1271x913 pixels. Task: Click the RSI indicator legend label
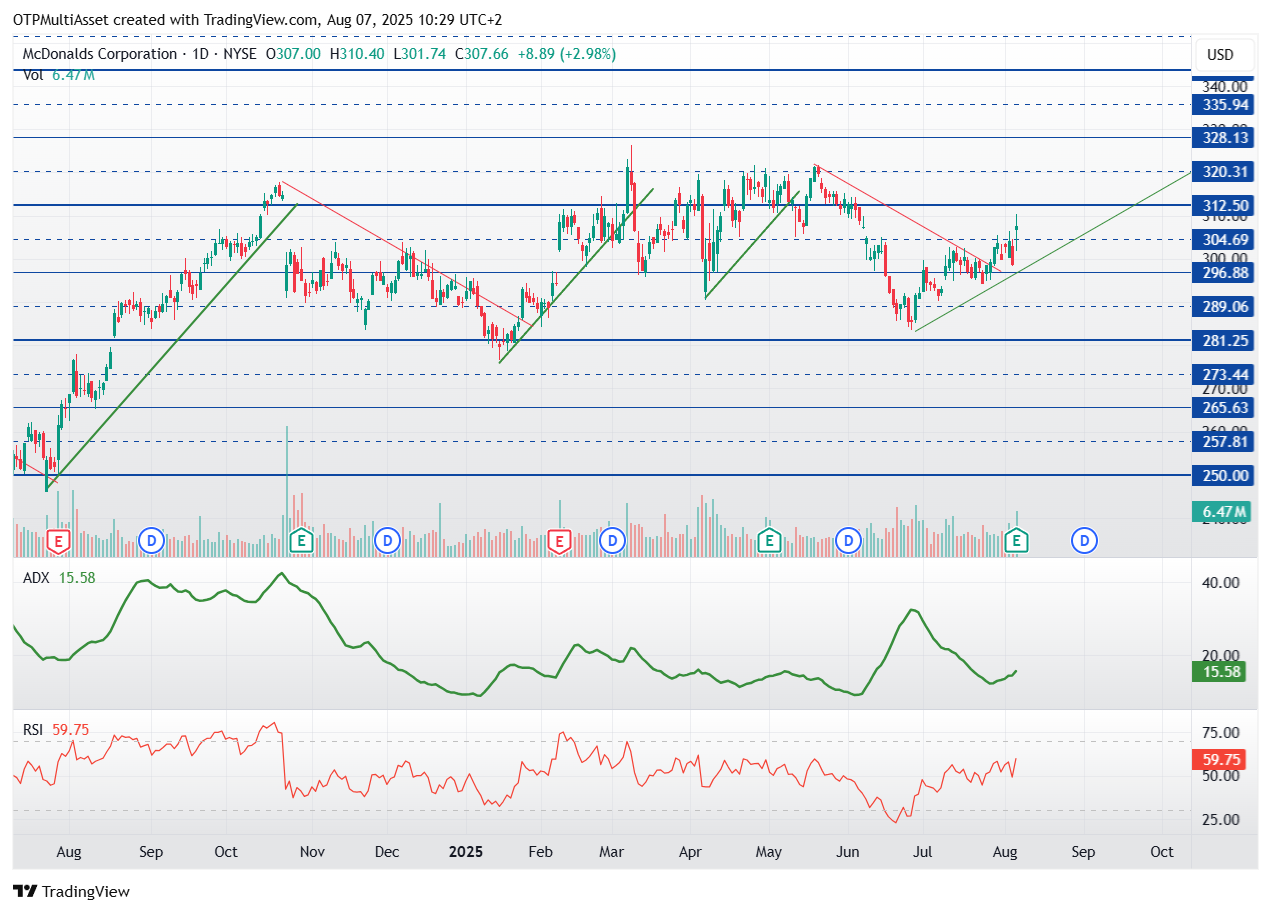click(x=34, y=730)
